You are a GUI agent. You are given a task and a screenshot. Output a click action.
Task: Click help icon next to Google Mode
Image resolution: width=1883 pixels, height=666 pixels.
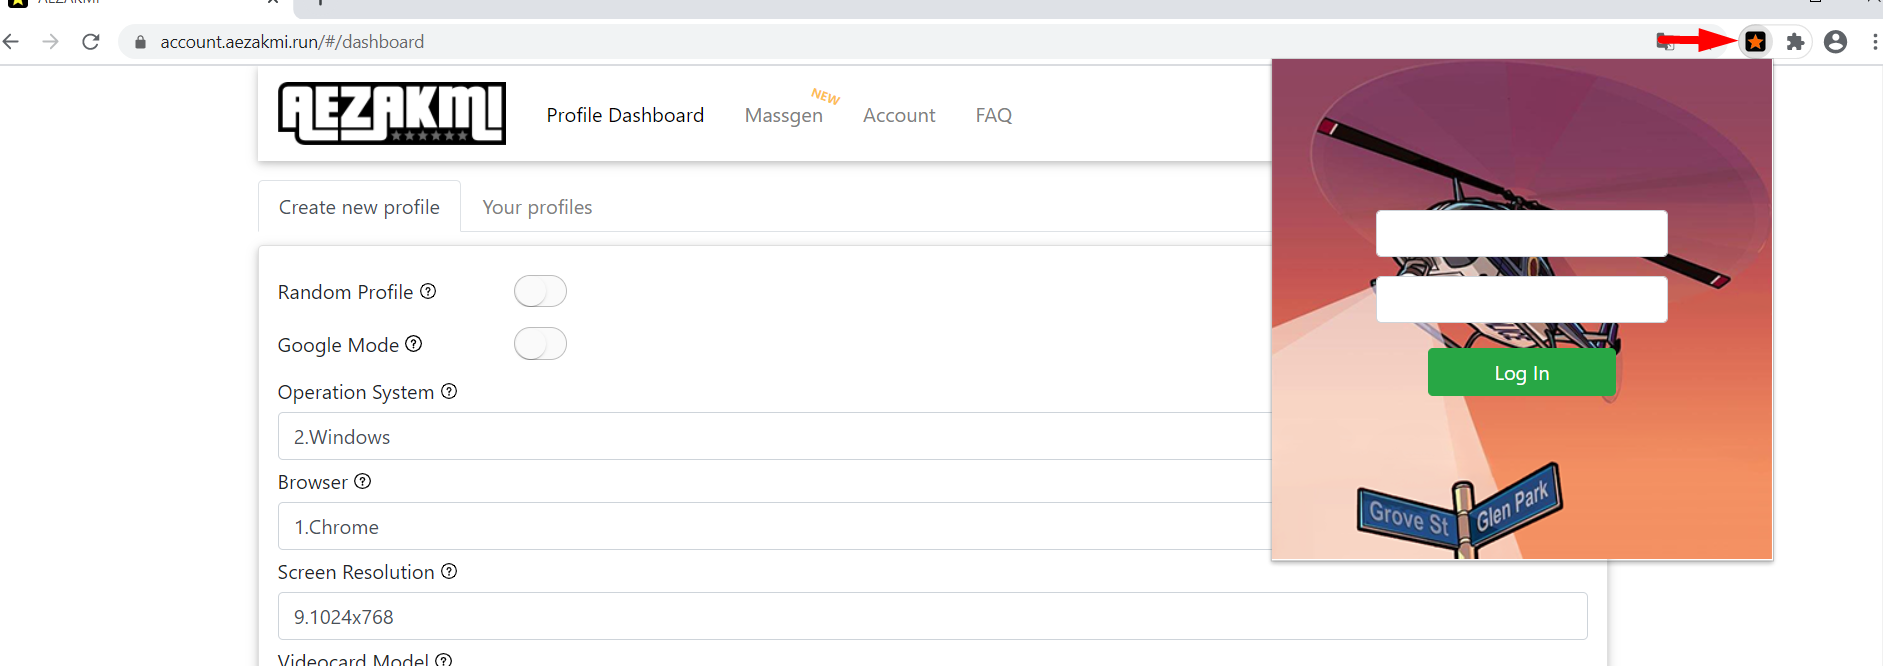click(414, 344)
